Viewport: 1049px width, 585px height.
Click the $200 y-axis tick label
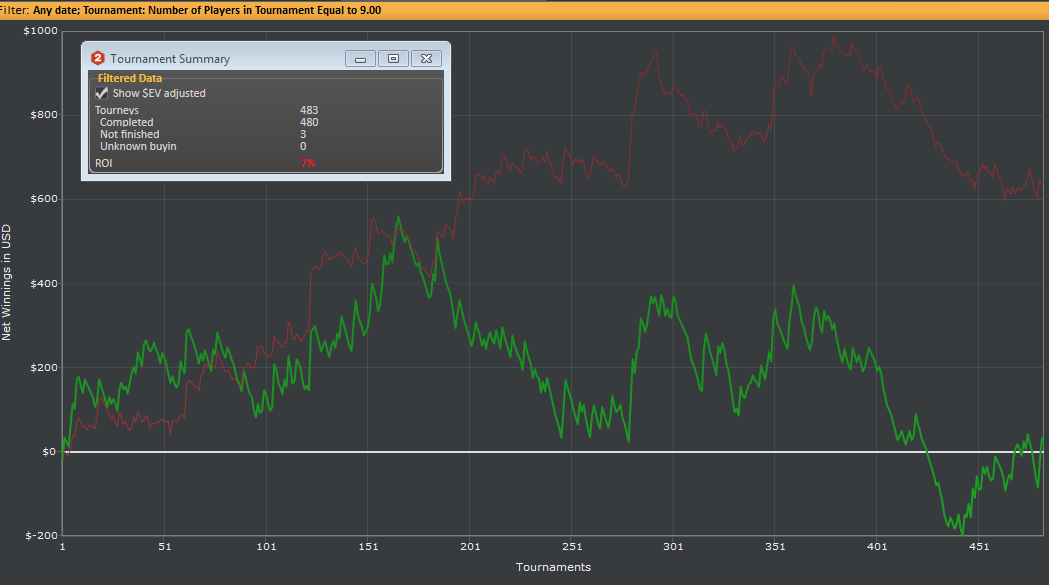coord(44,367)
